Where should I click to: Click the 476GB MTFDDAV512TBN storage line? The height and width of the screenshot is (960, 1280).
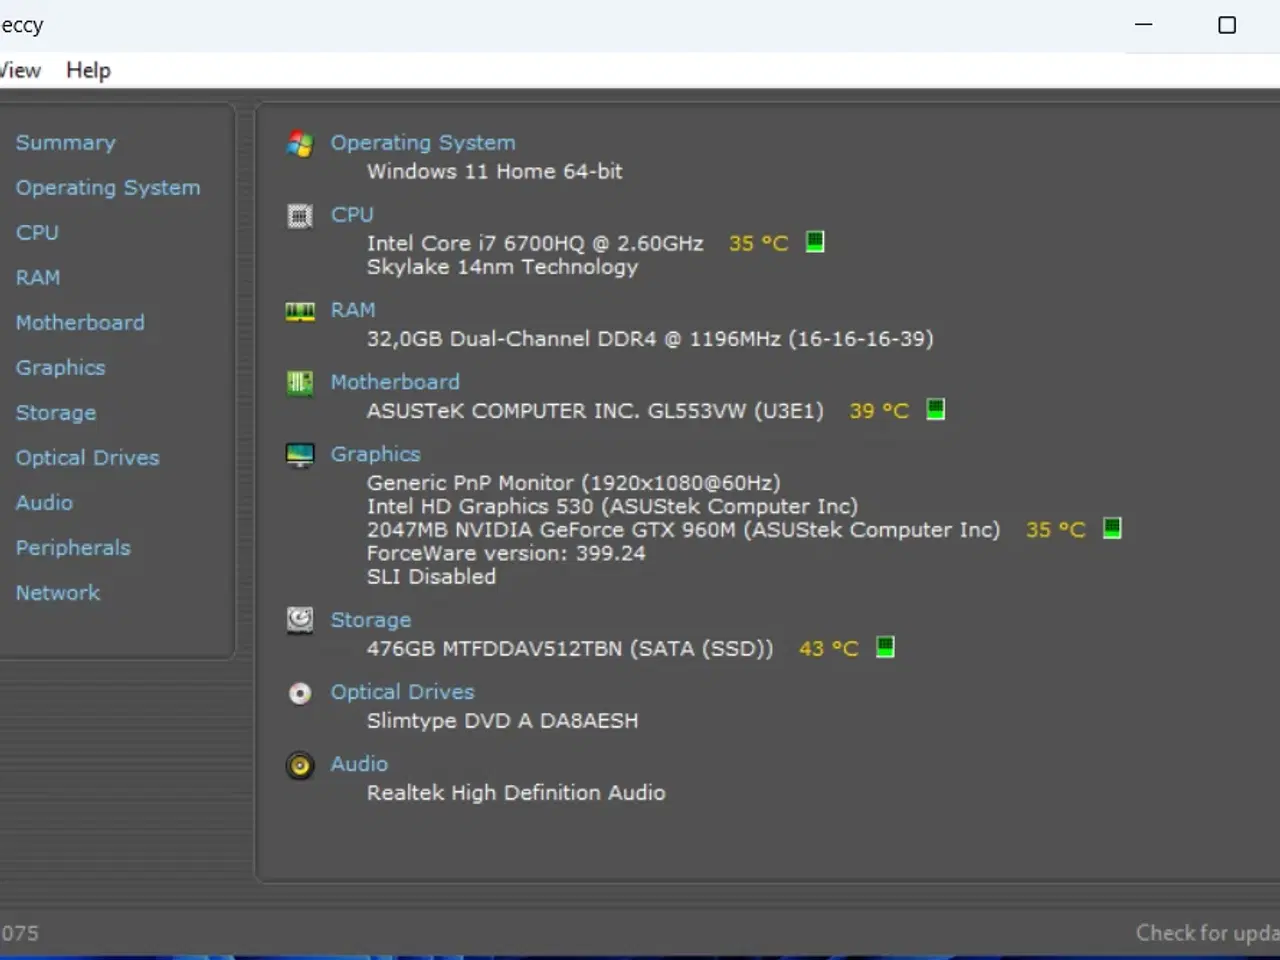pyautogui.click(x=570, y=648)
